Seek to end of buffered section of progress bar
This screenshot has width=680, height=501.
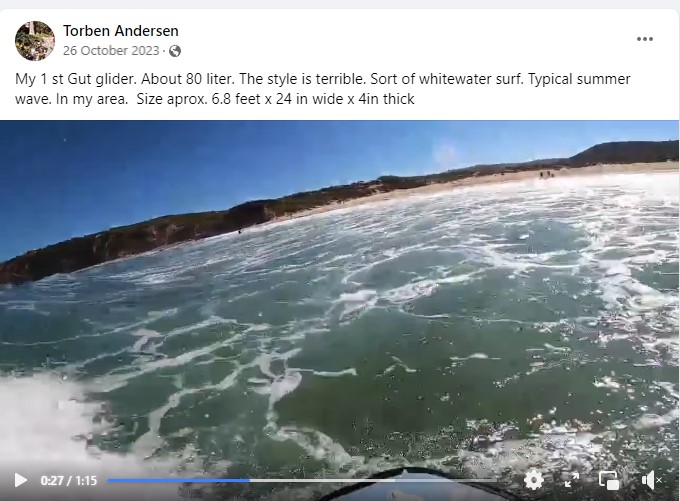tap(394, 480)
